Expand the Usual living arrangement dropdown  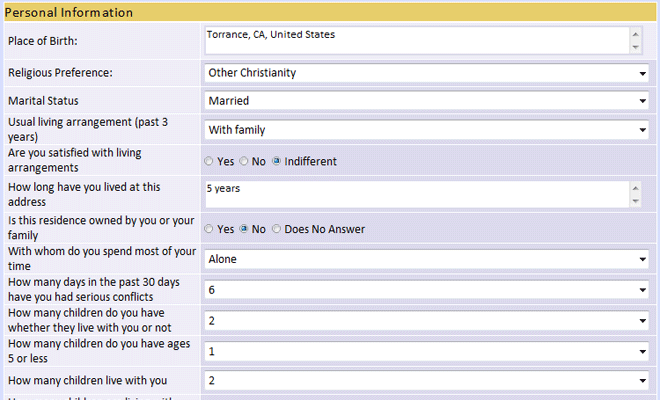(426, 130)
